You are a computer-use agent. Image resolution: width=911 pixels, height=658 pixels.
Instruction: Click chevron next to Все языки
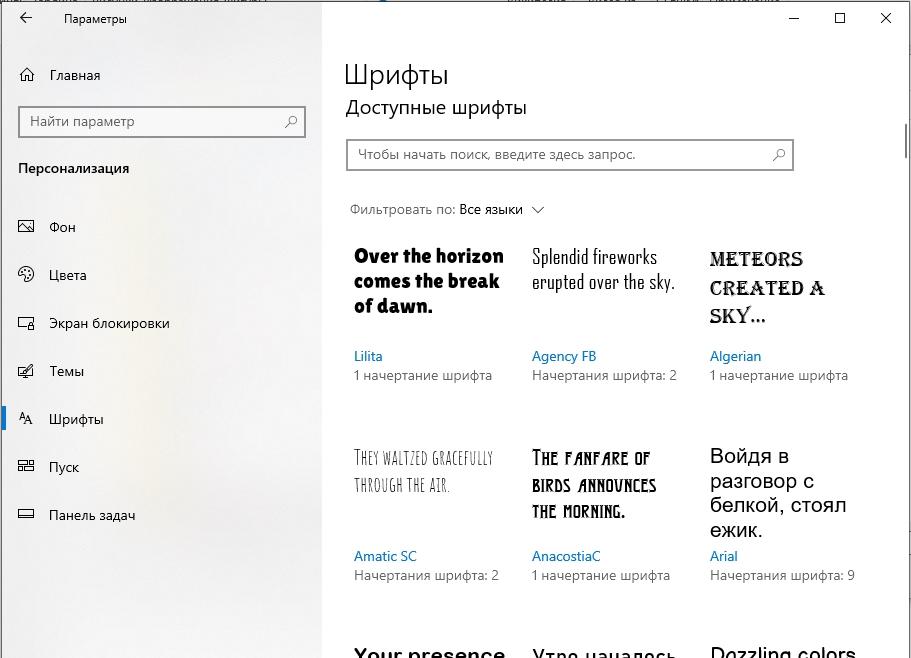538,210
